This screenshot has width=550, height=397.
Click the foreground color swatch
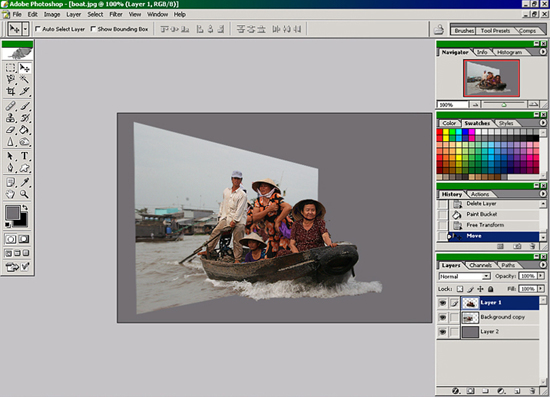tap(12, 213)
